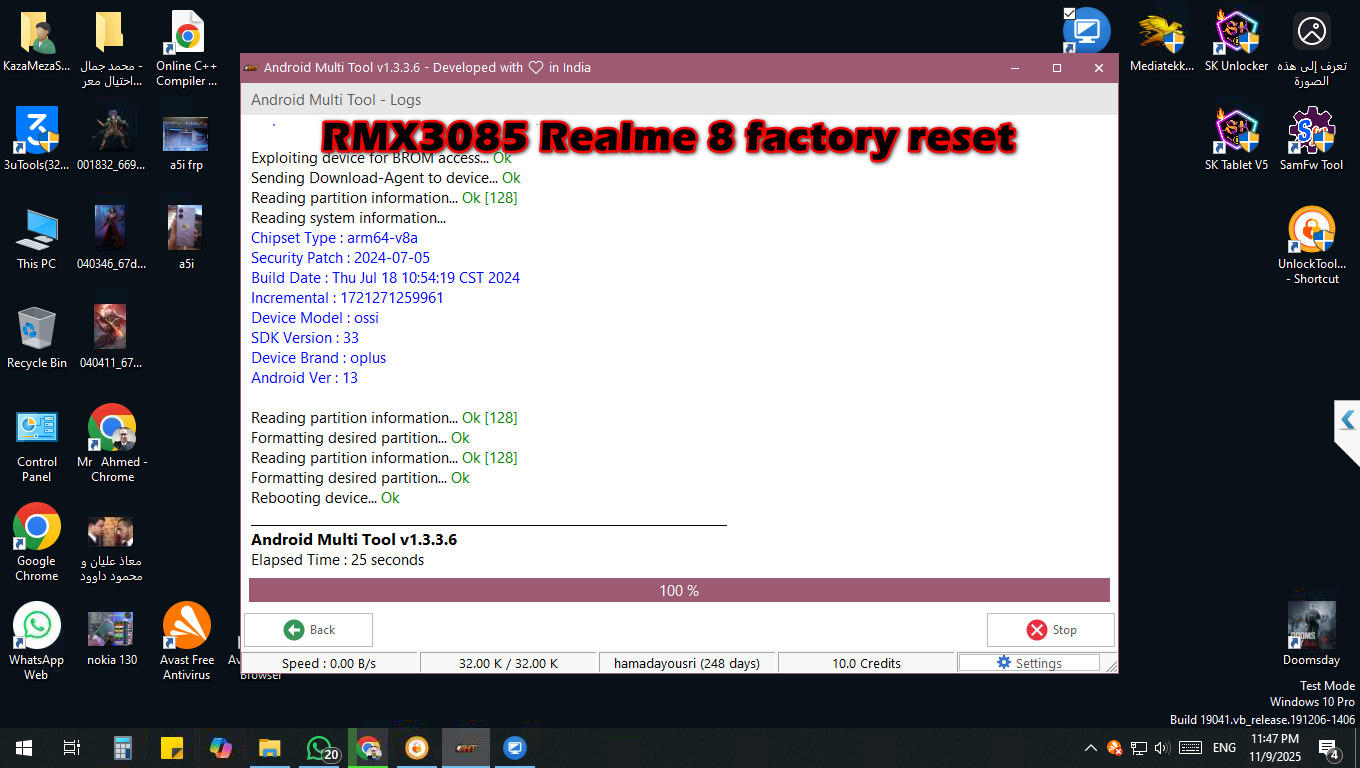The image size is (1360, 768).
Task: Click the 100 % progress bar
Action: click(x=679, y=591)
